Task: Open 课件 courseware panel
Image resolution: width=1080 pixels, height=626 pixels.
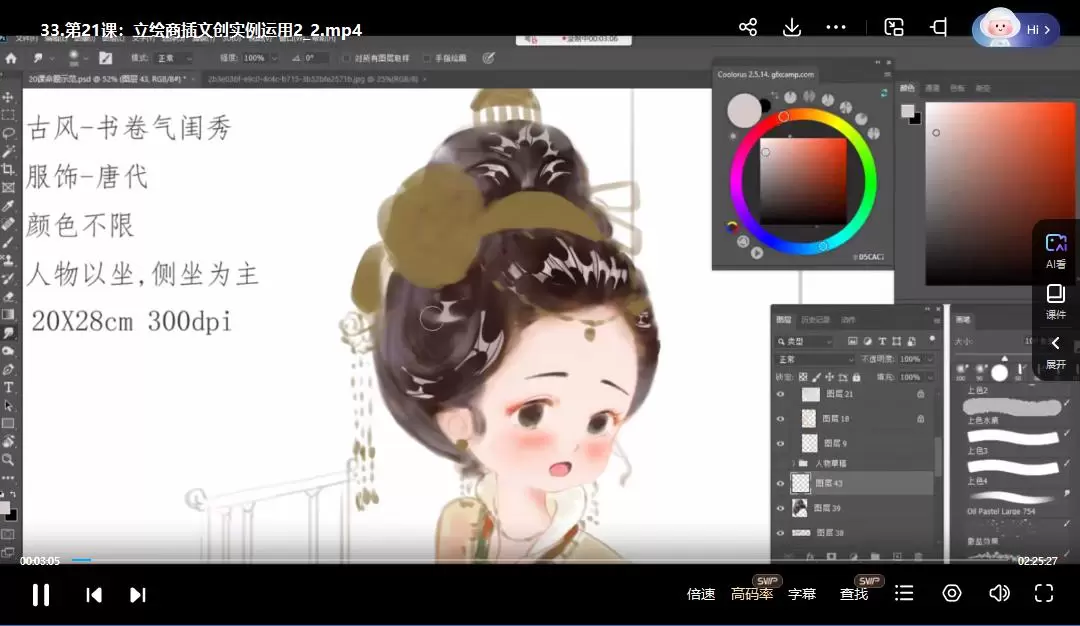Action: (1055, 302)
